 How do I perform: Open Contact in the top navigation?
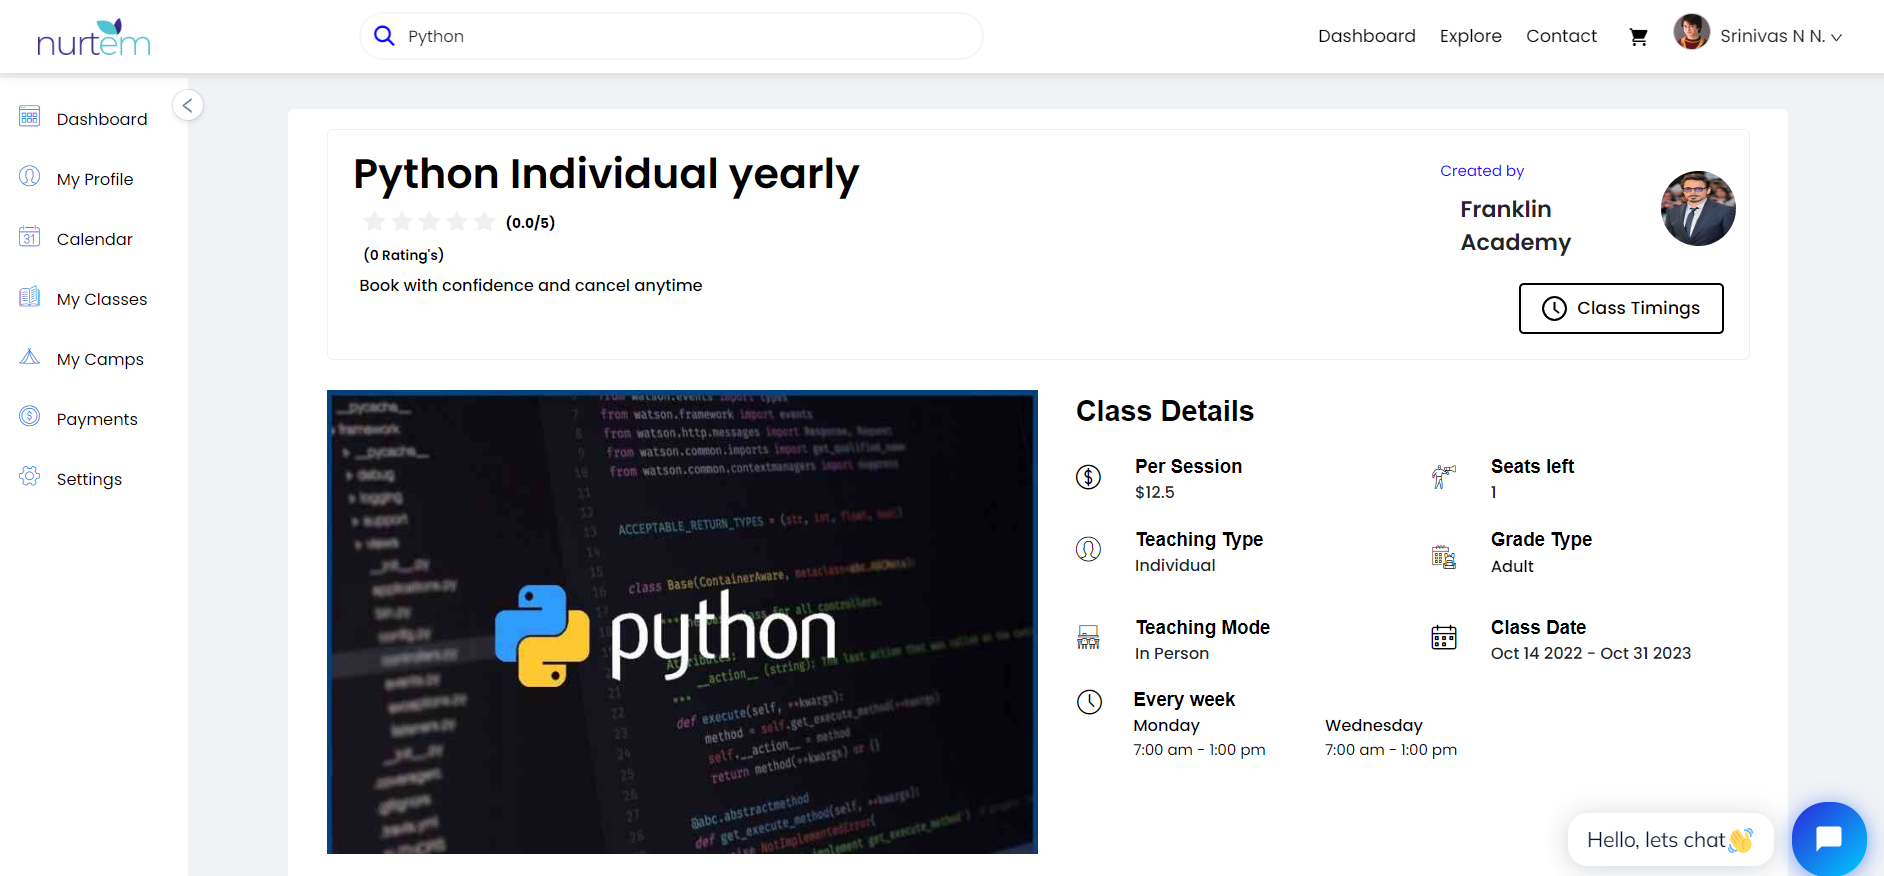pos(1561,36)
